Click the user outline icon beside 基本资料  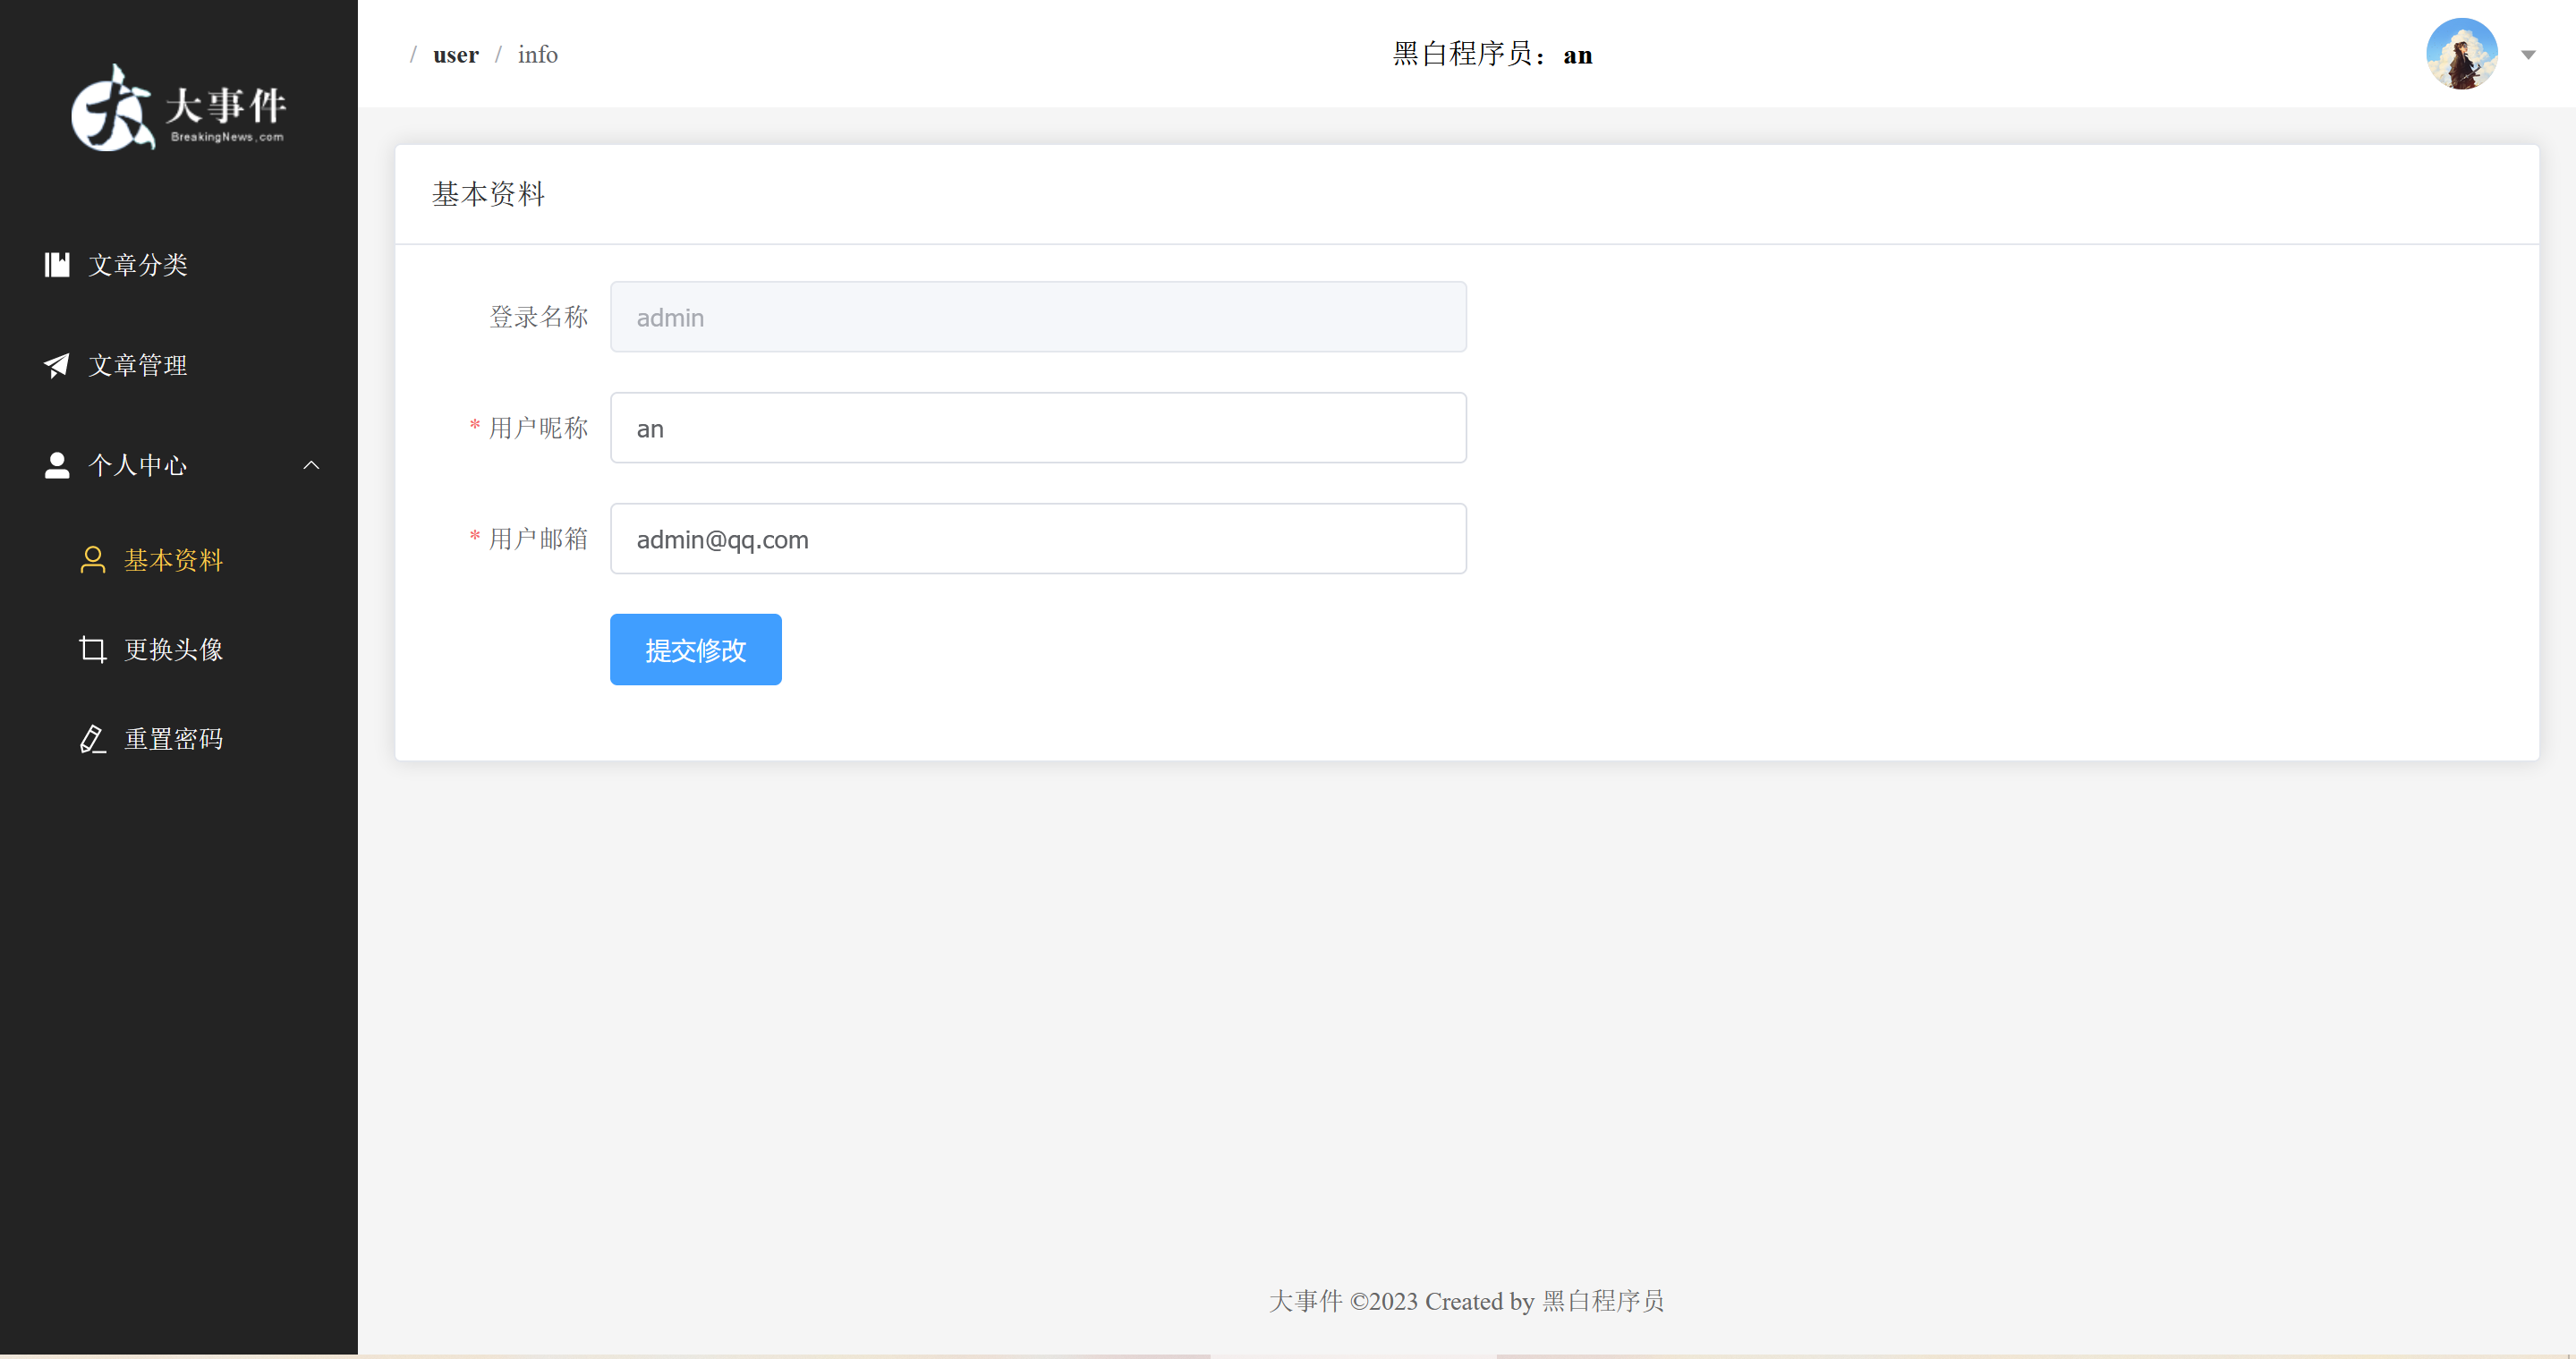93,560
